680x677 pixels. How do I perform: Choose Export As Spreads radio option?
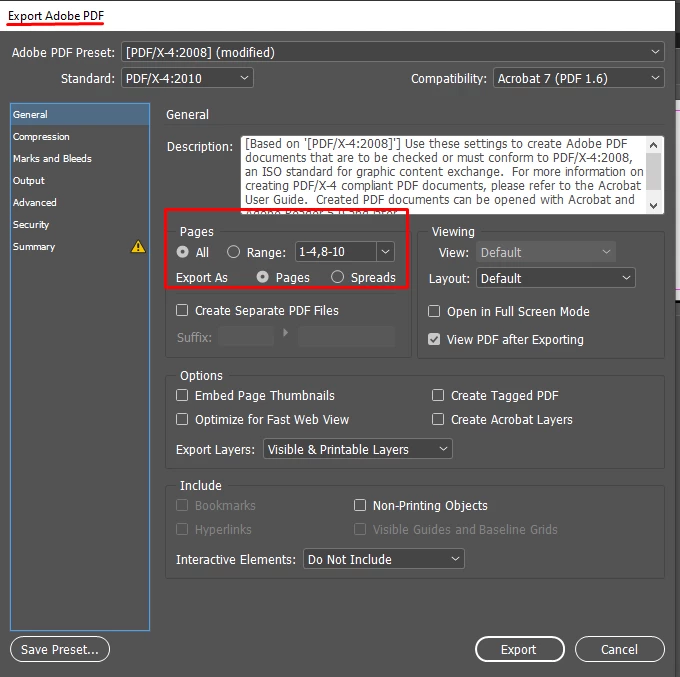[337, 277]
